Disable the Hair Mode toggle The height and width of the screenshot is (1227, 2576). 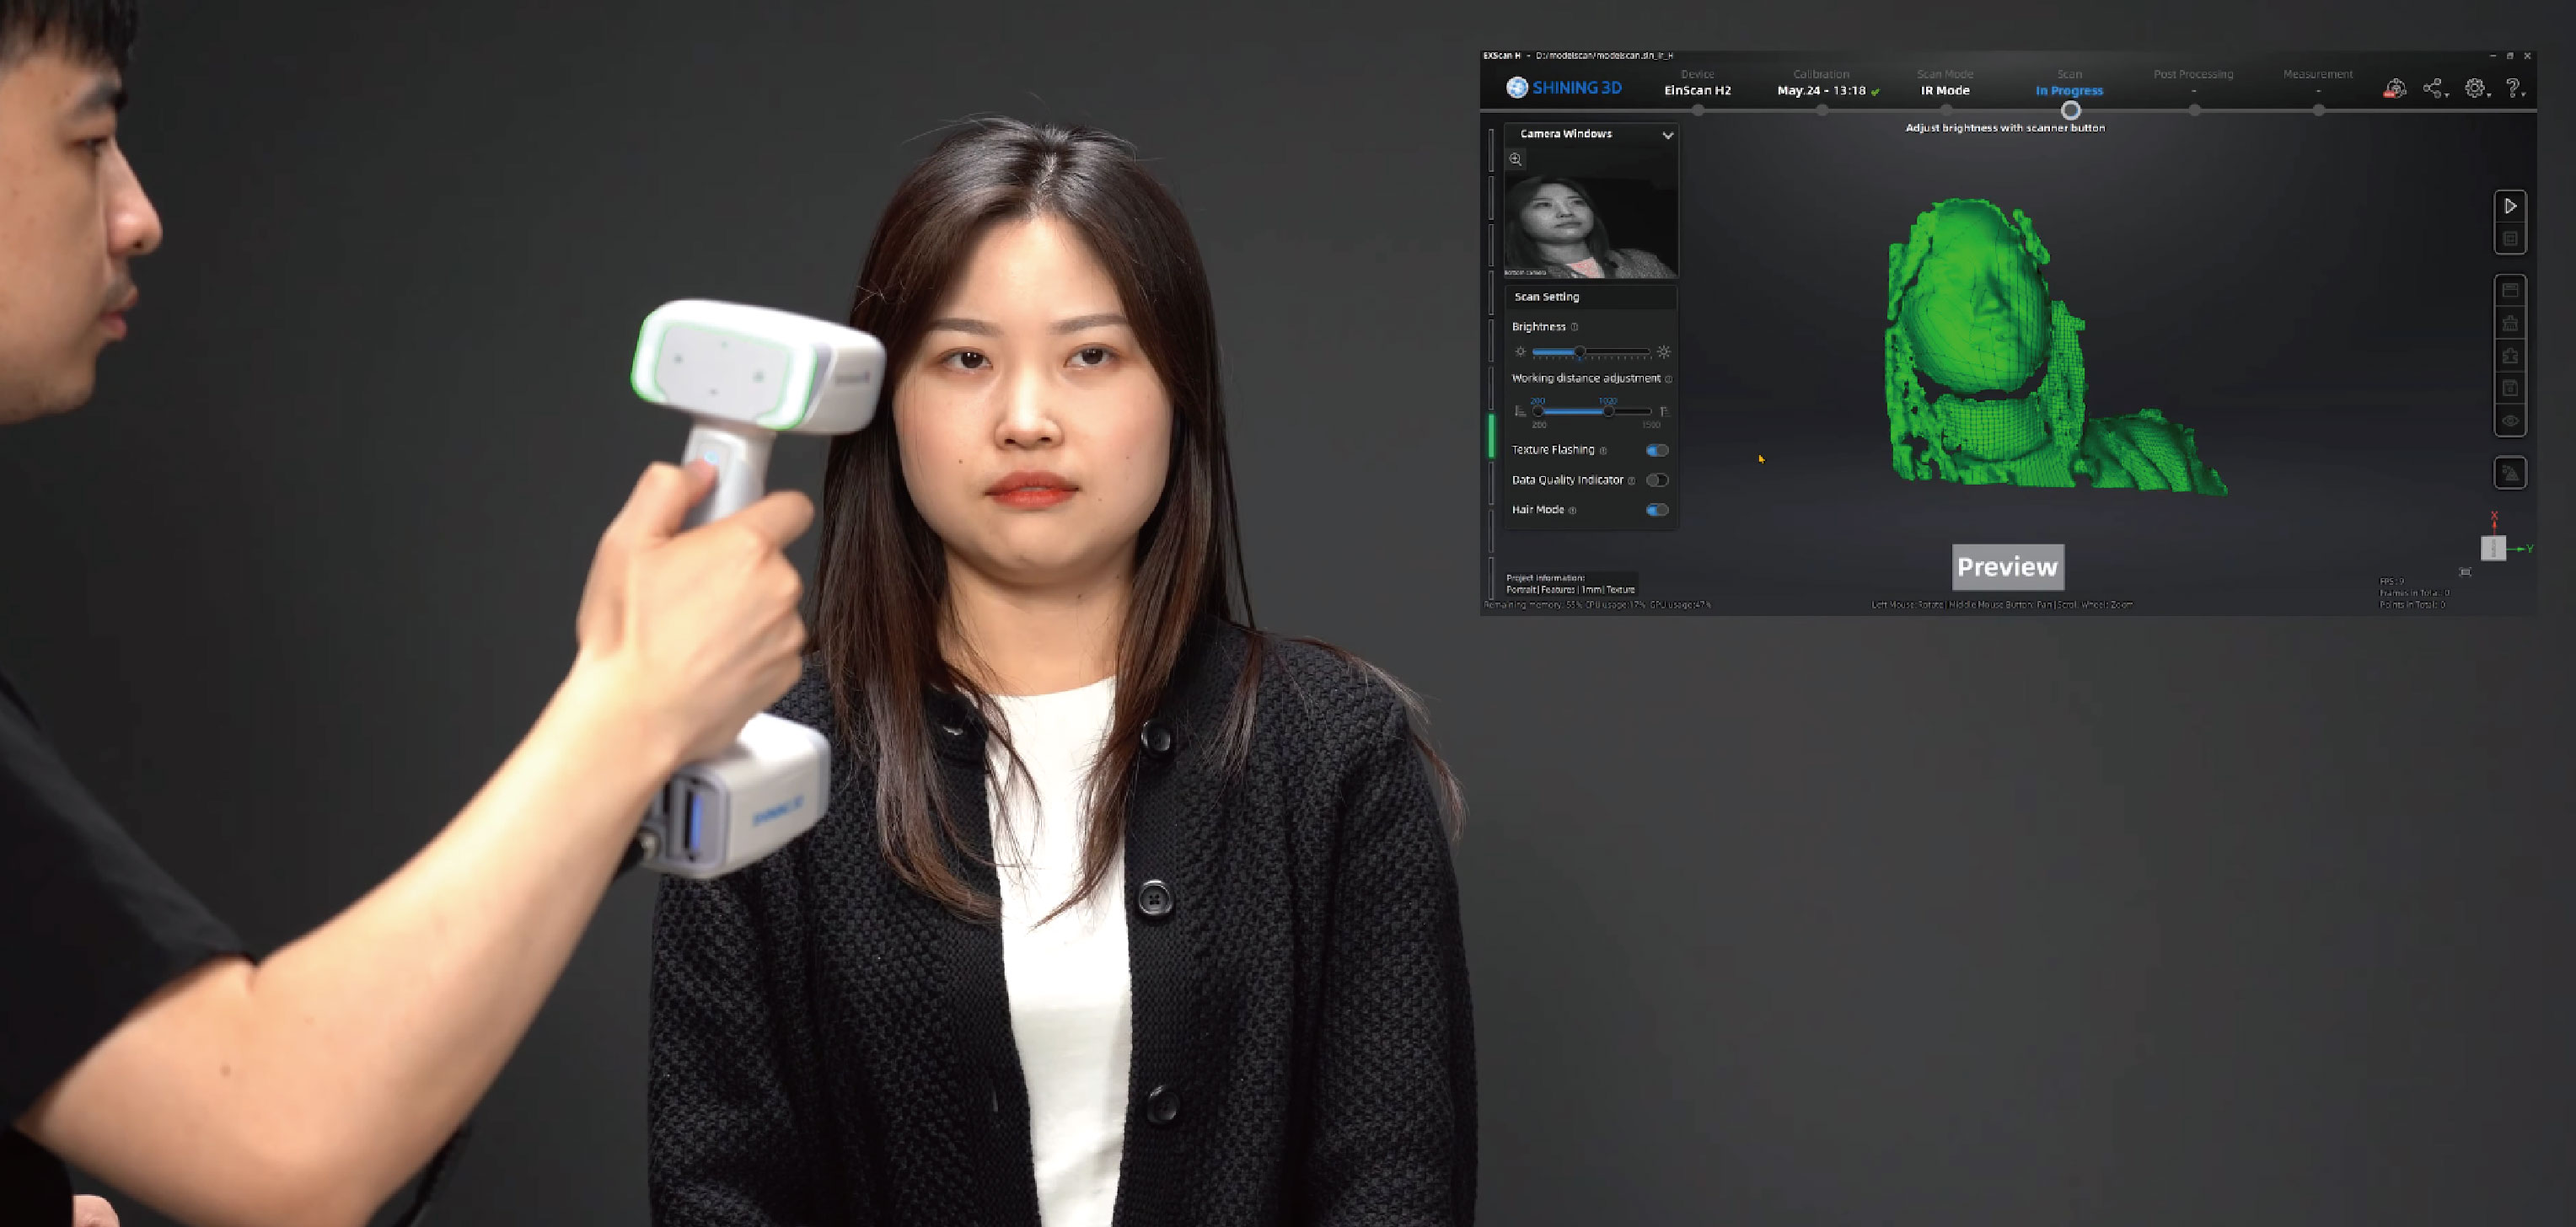point(1657,510)
